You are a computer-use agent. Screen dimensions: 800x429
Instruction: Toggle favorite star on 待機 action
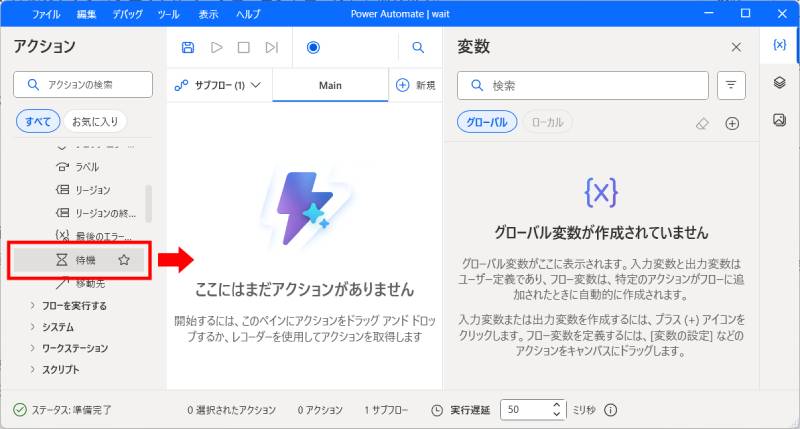[124, 260]
